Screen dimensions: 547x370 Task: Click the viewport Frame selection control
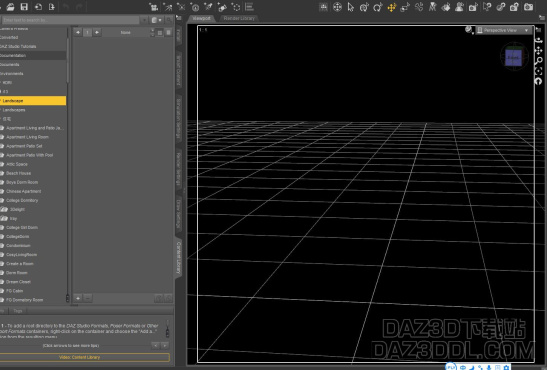539,71
